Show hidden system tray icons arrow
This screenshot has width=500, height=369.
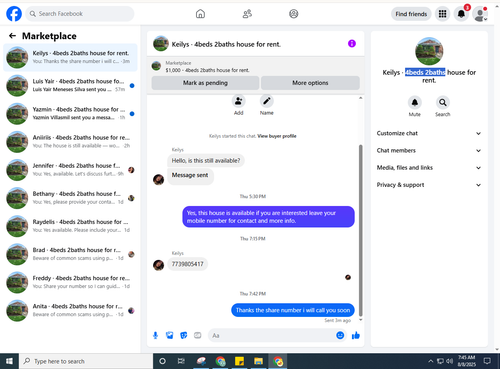point(431,361)
